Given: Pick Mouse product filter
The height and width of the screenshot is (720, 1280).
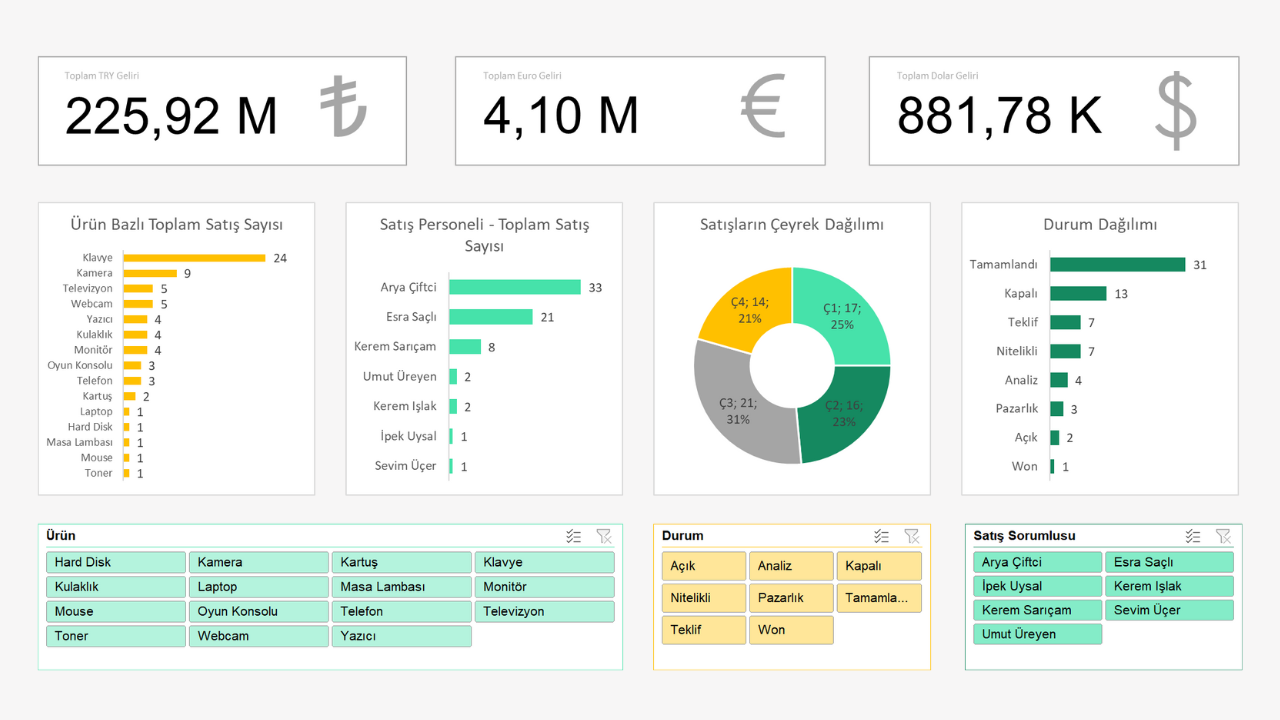Looking at the screenshot, I should pos(116,611).
